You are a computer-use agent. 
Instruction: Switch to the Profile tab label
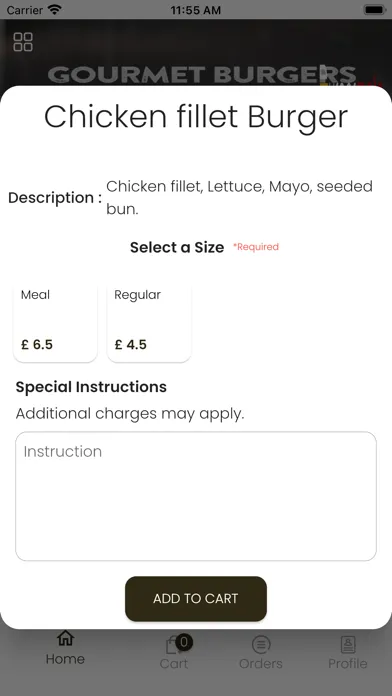coord(348,664)
